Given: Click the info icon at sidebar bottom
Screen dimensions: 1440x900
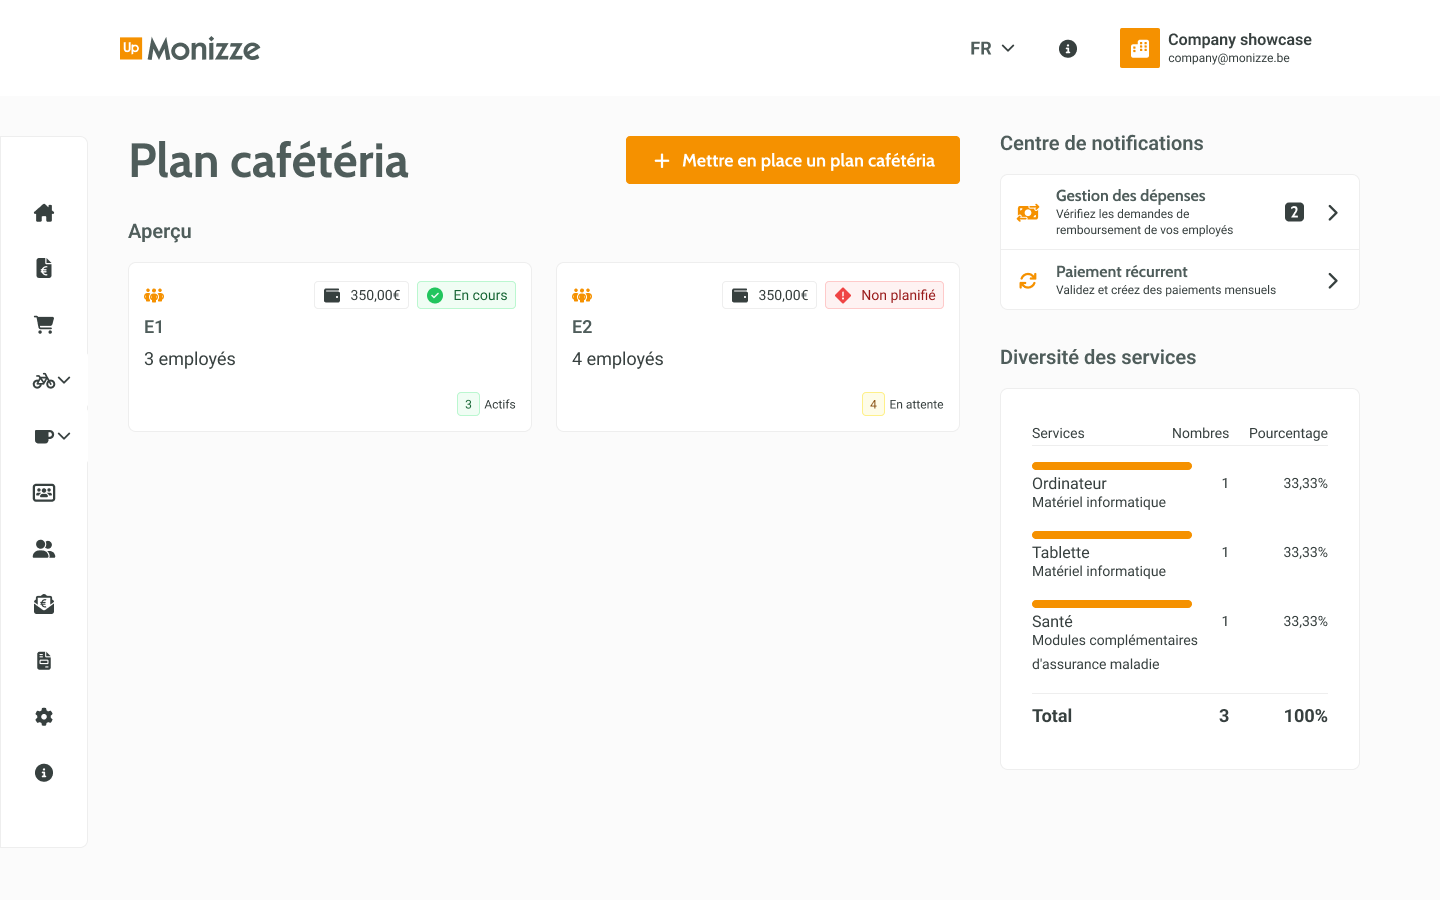Looking at the screenshot, I should point(43,772).
